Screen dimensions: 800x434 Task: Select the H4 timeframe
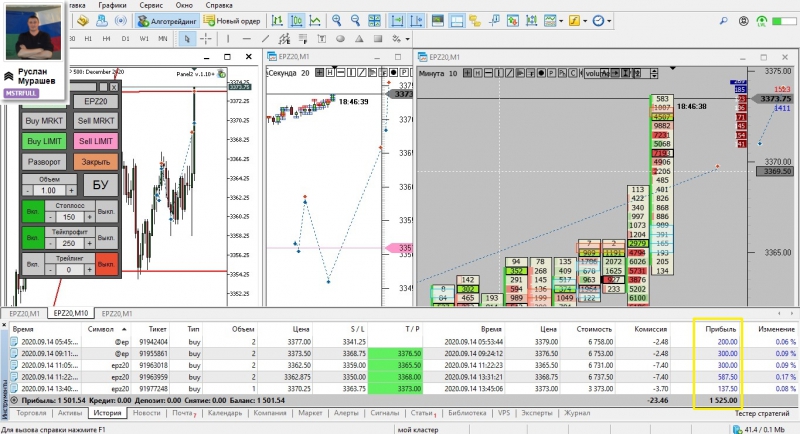[x=106, y=39]
